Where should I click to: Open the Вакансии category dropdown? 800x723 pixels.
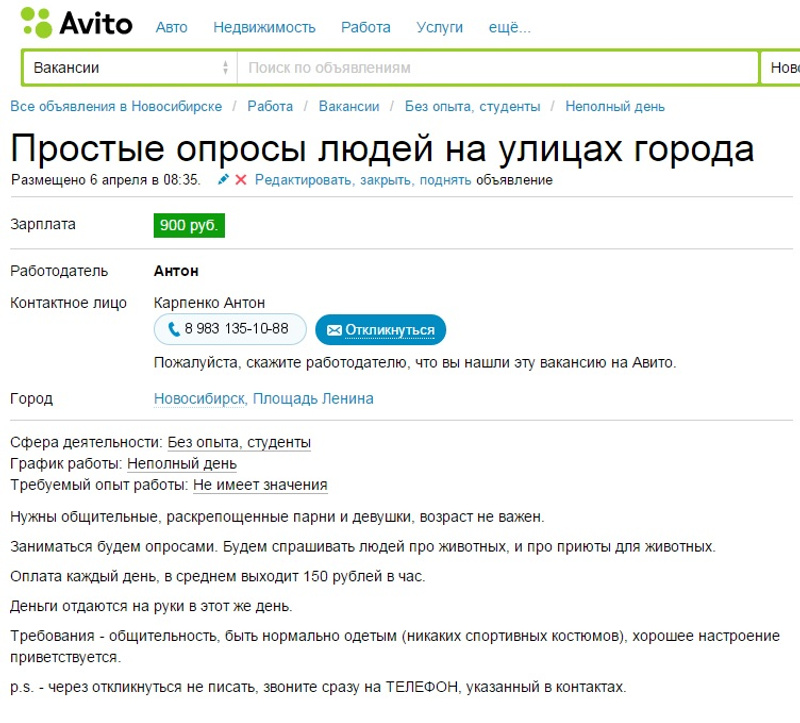[x=130, y=67]
